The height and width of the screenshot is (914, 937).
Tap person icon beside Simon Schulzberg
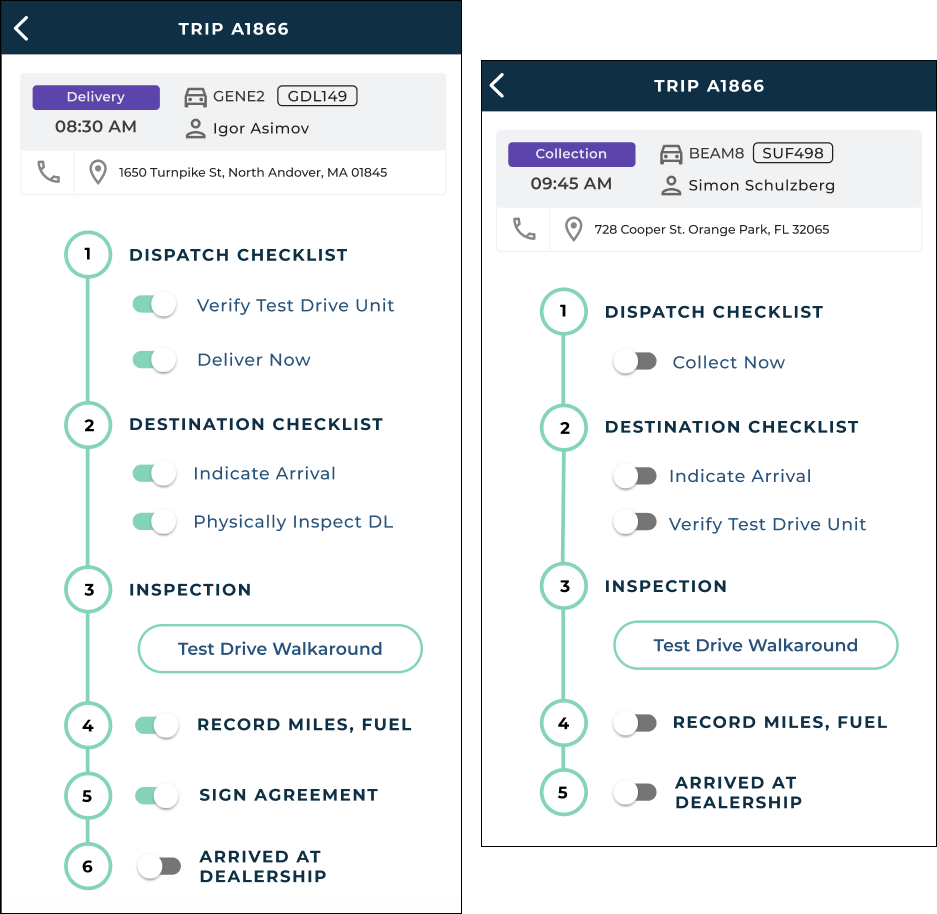(x=672, y=185)
